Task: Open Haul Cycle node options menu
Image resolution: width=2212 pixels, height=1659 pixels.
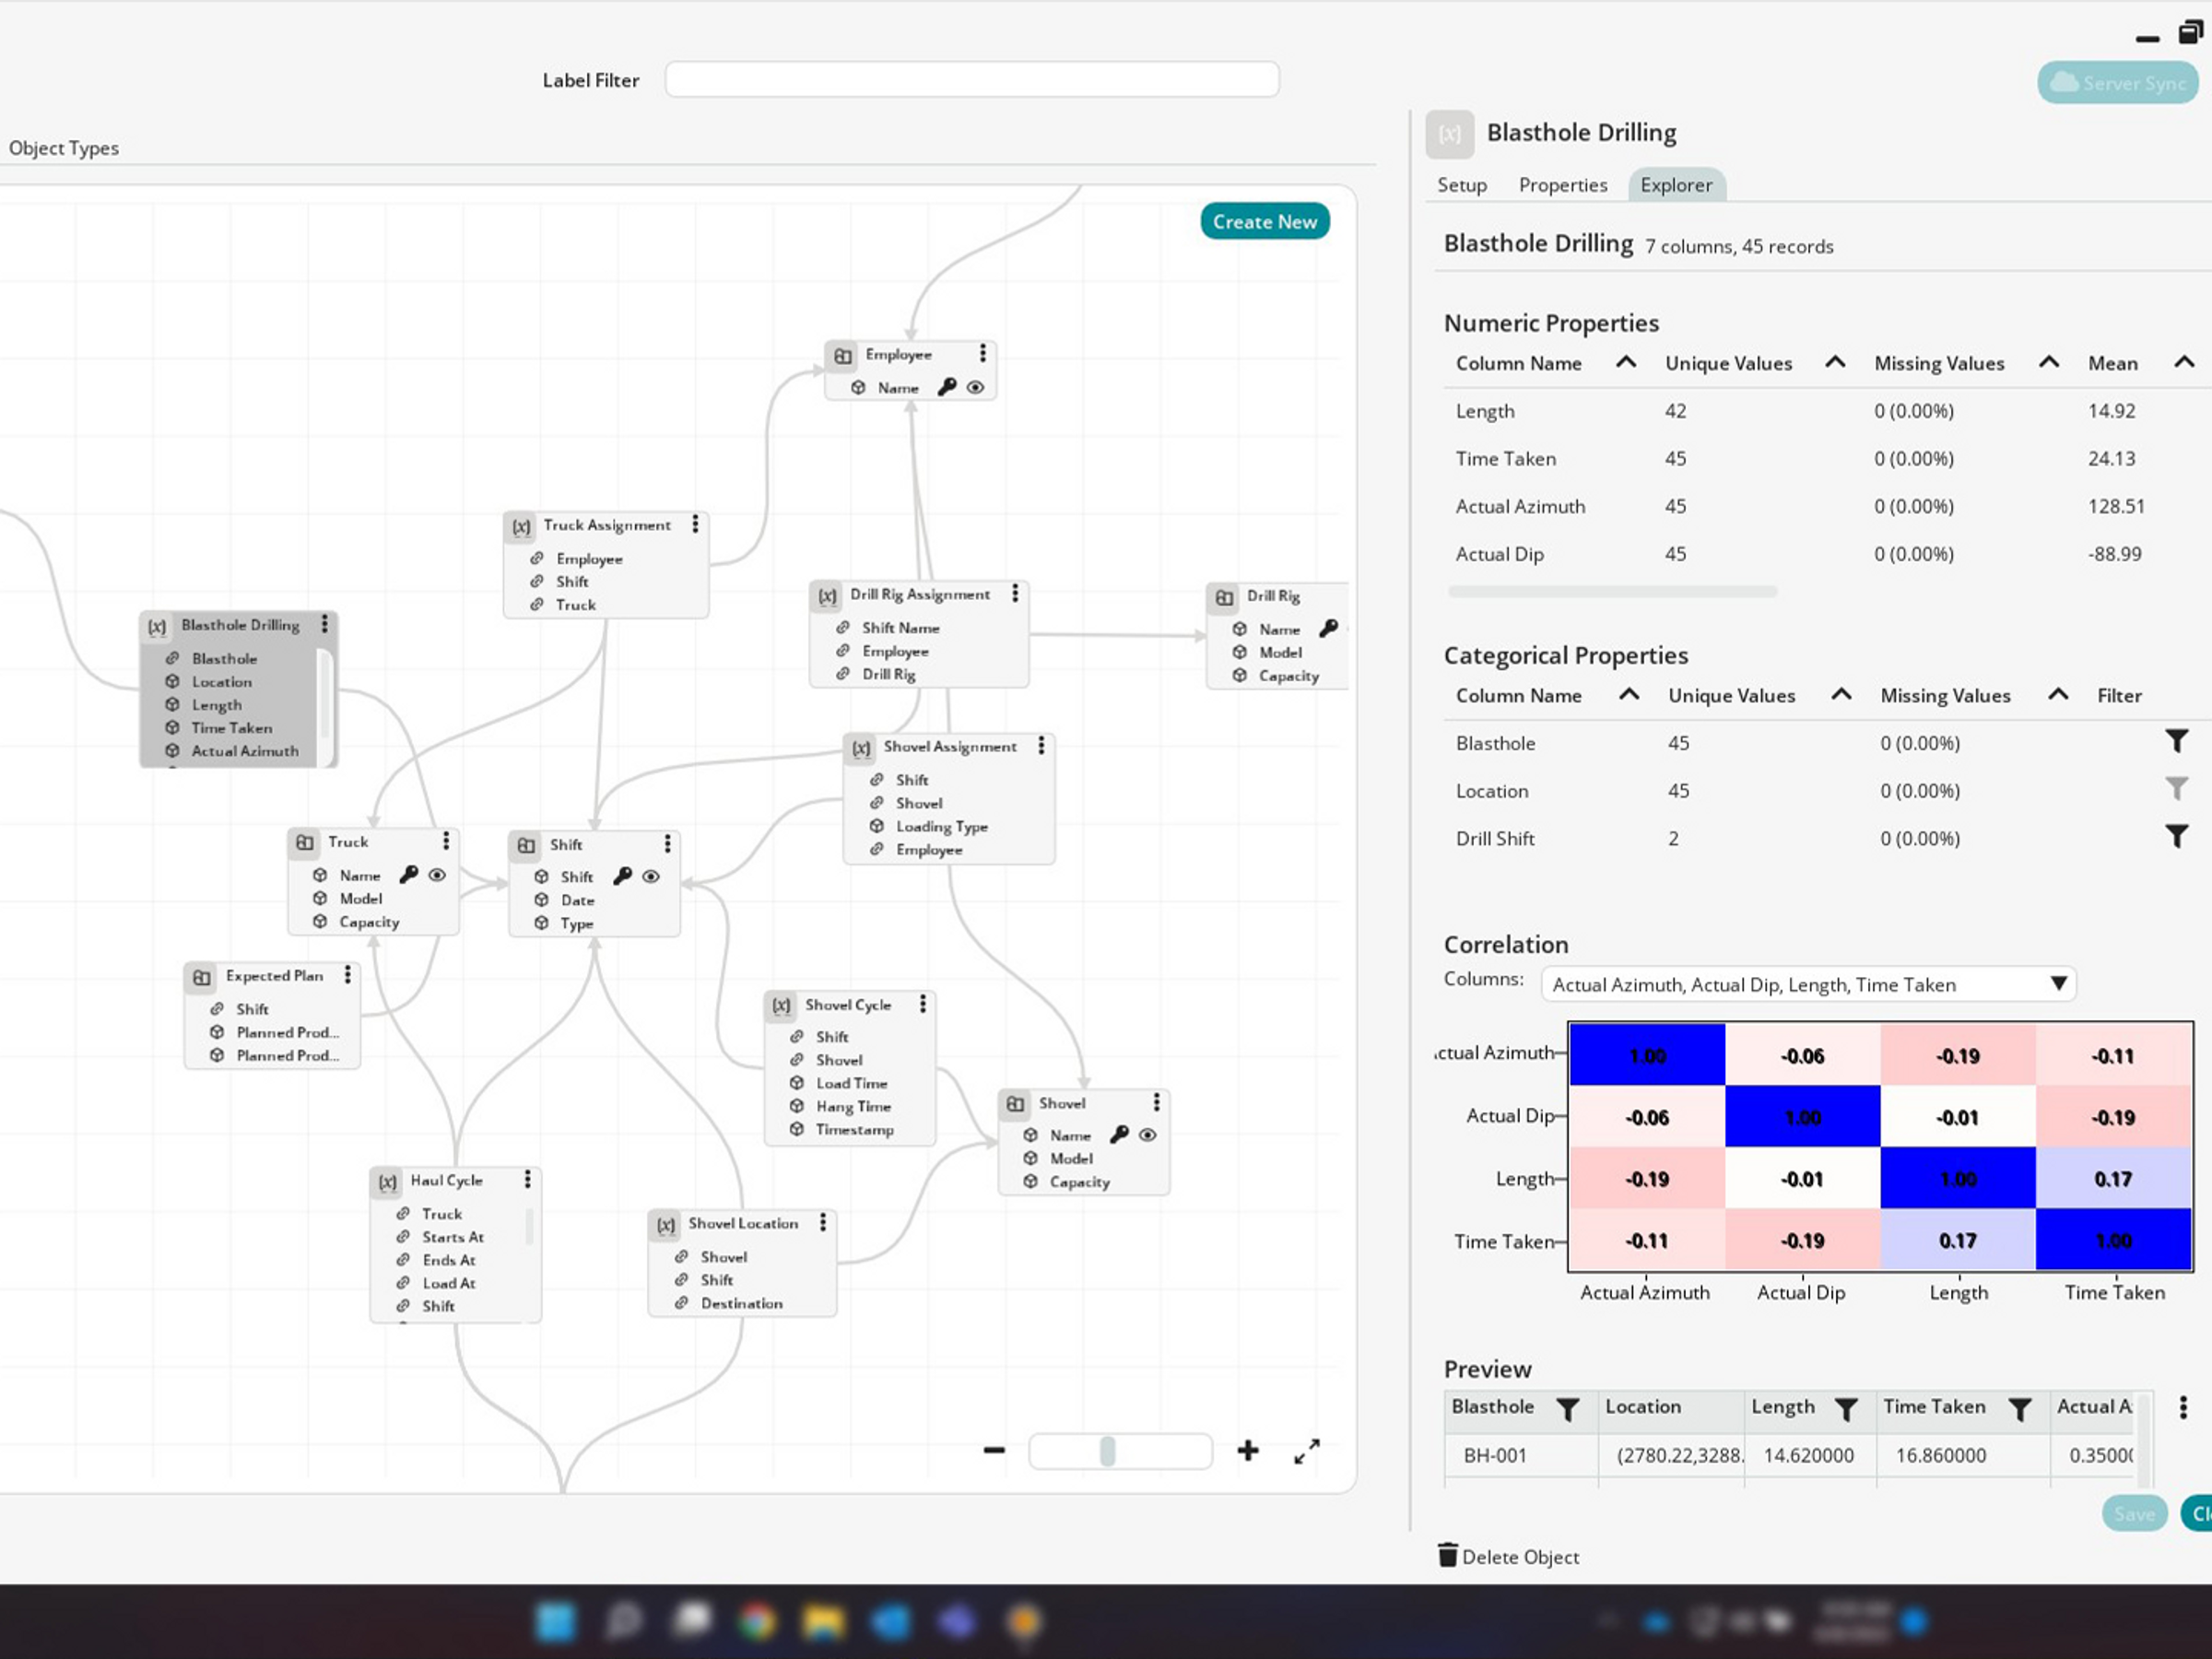Action: tap(527, 1180)
